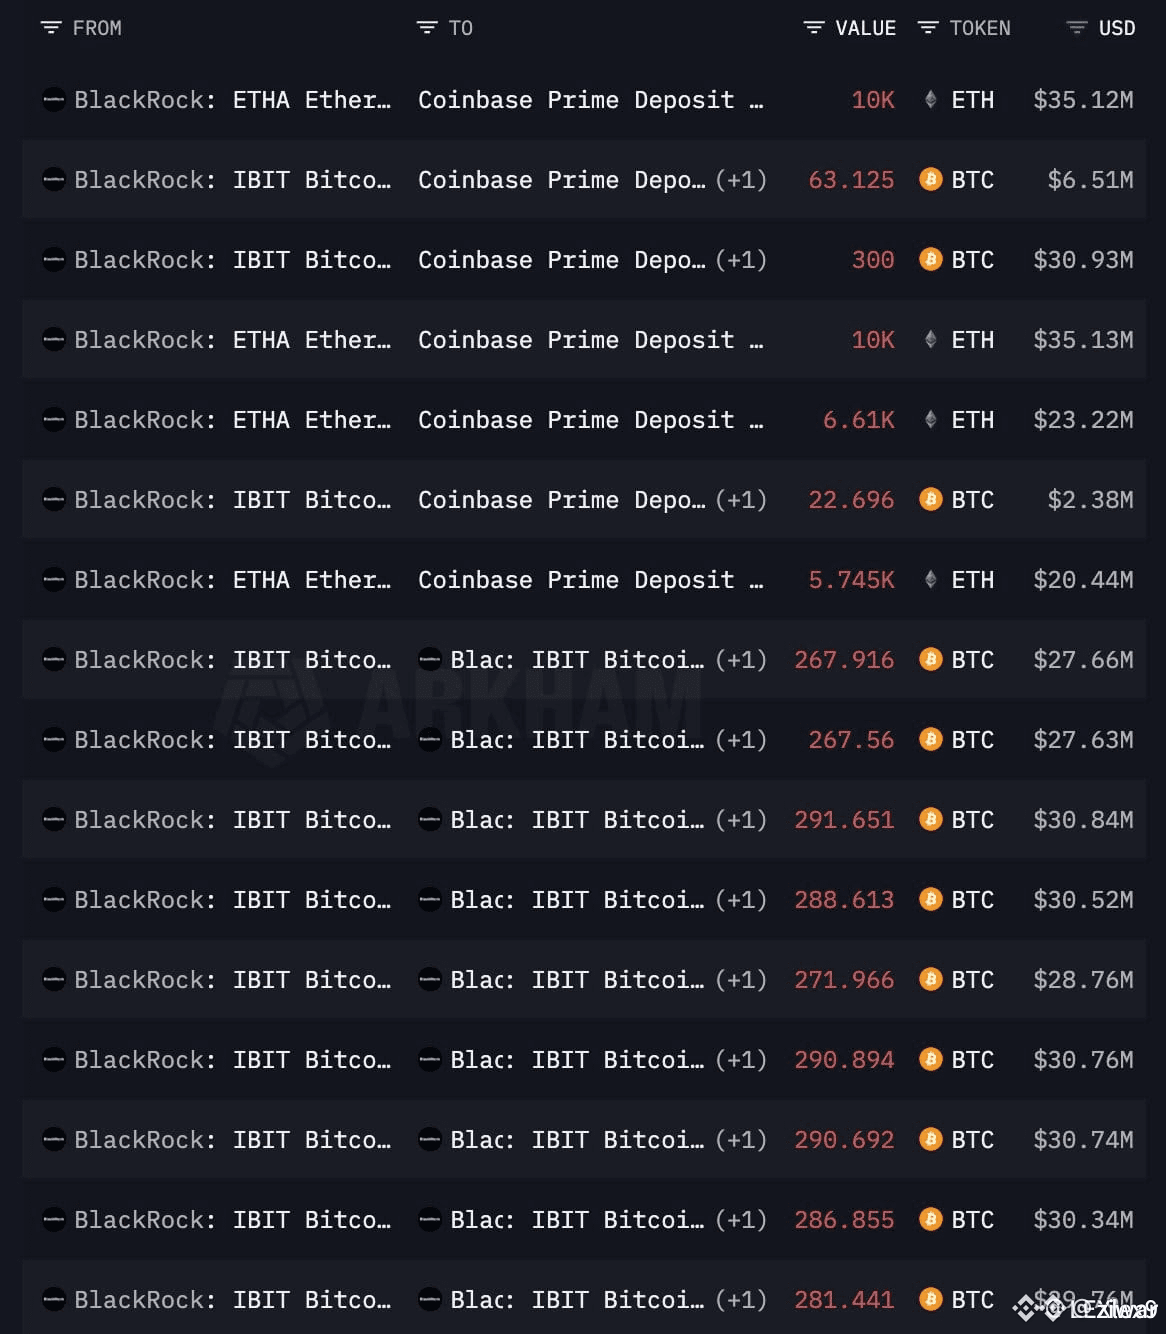Open the Blac: IBIT Bitcoi recipient in the 271.966 row
Image resolution: width=1166 pixels, height=1334 pixels.
[x=577, y=980]
